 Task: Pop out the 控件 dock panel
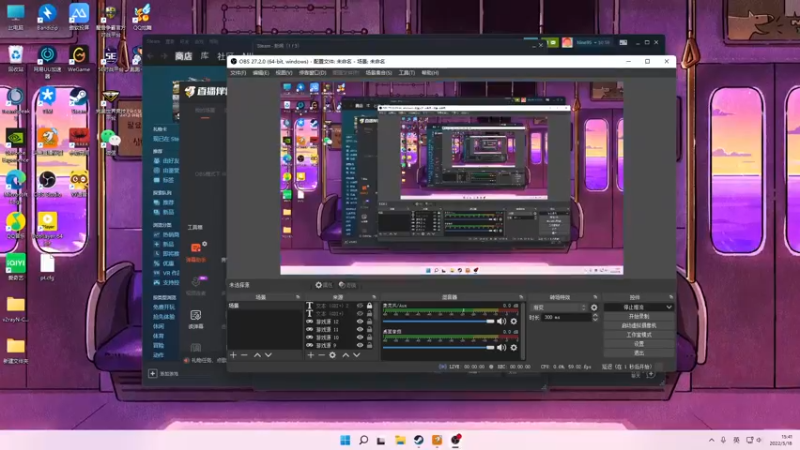pos(670,297)
